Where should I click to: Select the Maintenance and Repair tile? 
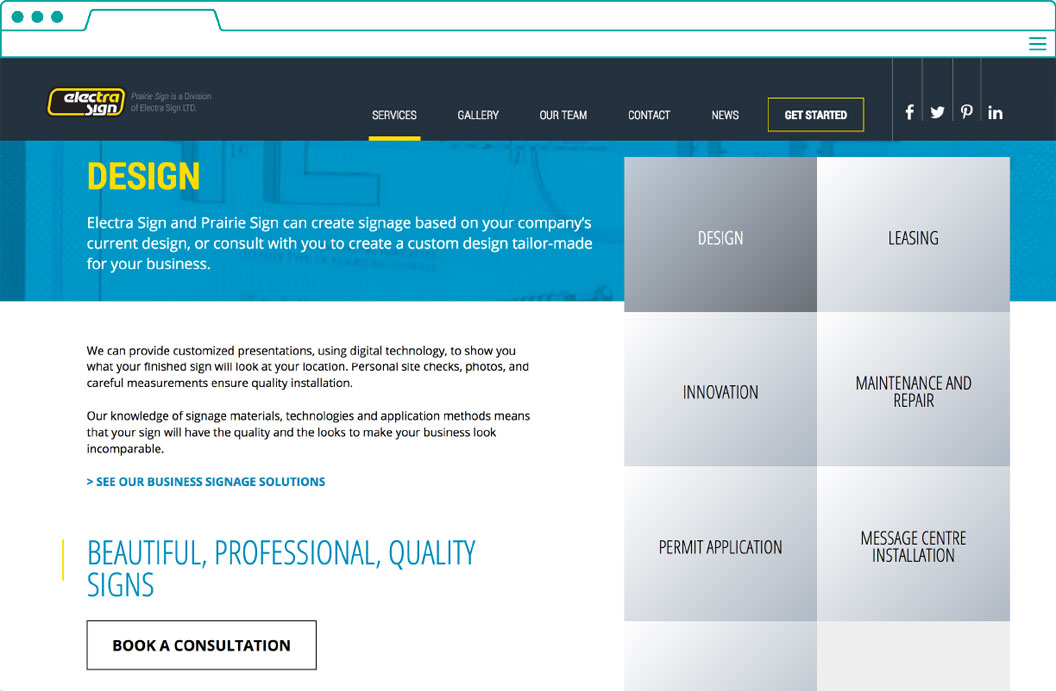click(x=913, y=391)
